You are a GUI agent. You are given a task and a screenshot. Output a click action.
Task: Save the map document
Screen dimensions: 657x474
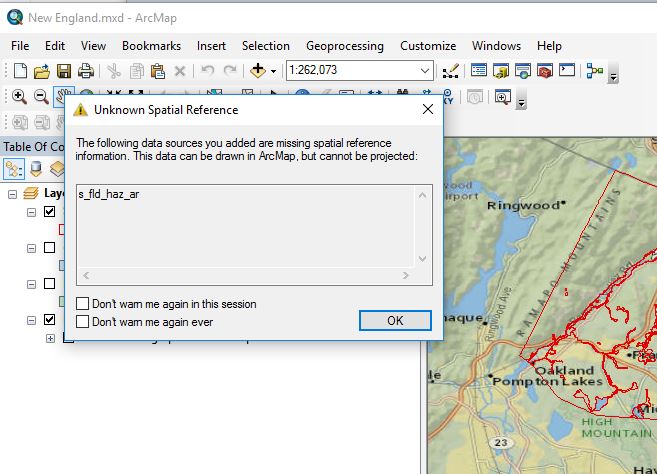(64, 71)
